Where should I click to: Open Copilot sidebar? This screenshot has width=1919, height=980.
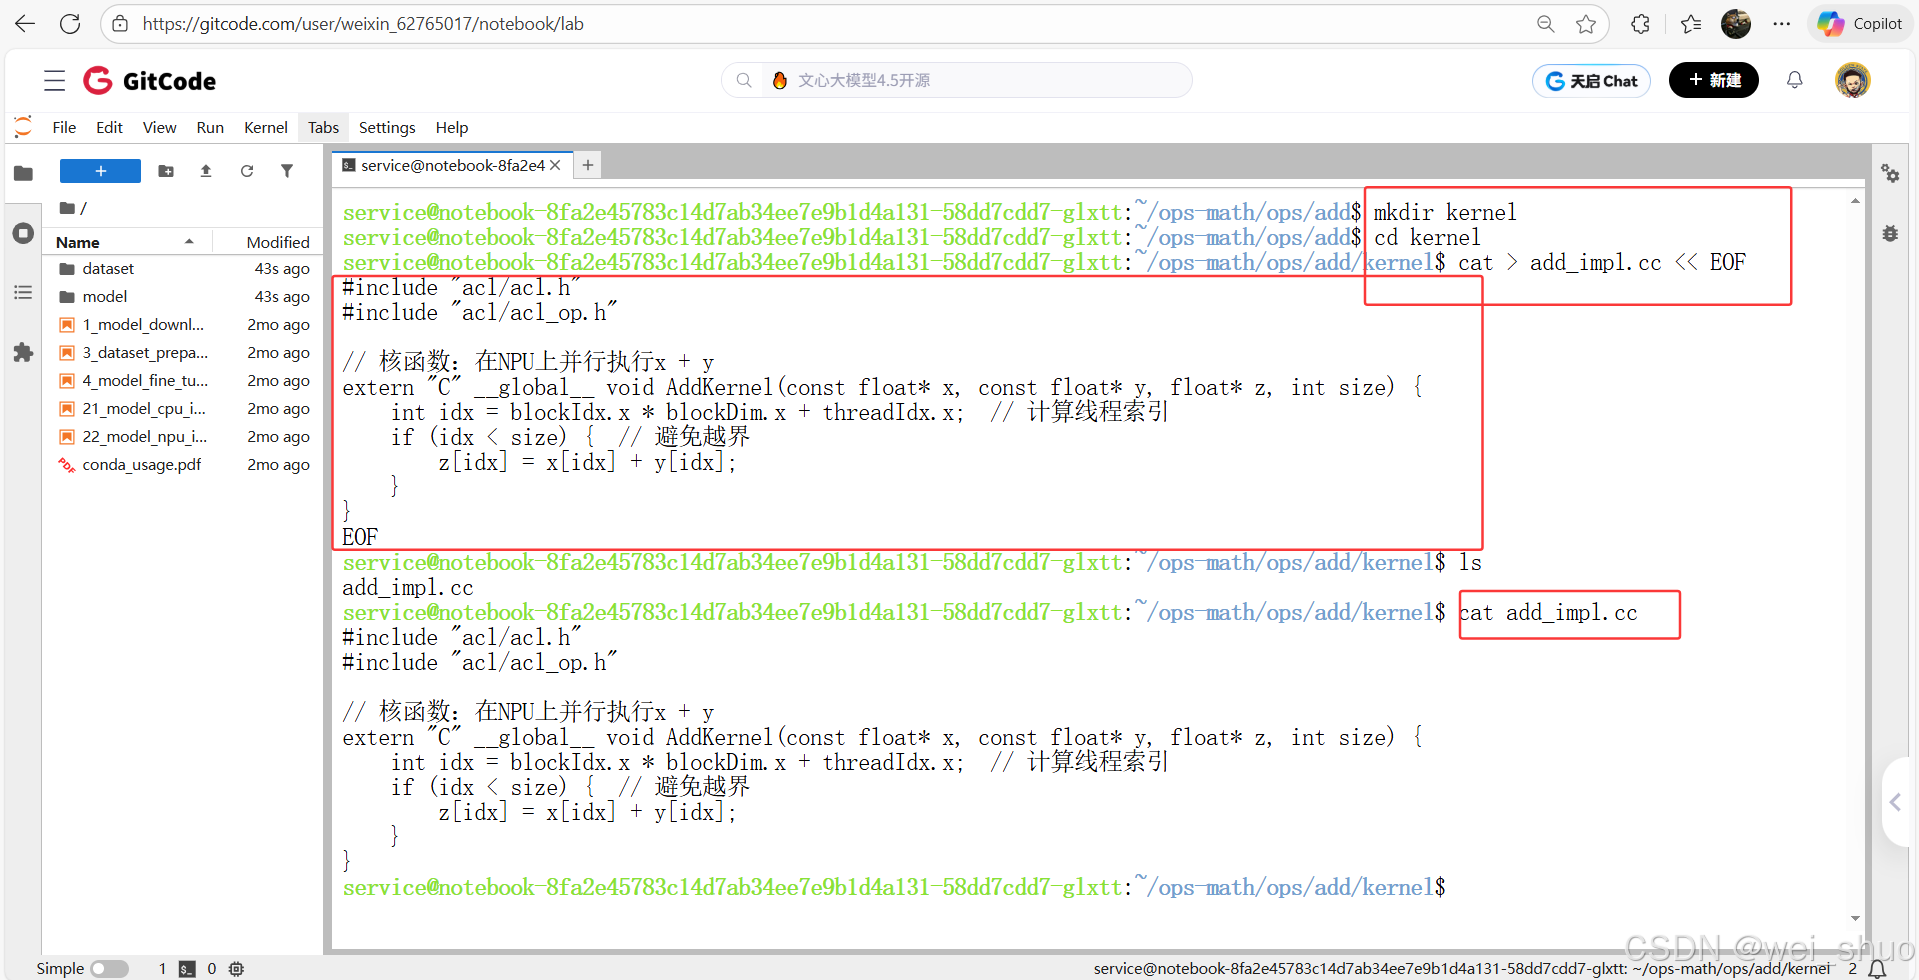1859,24
